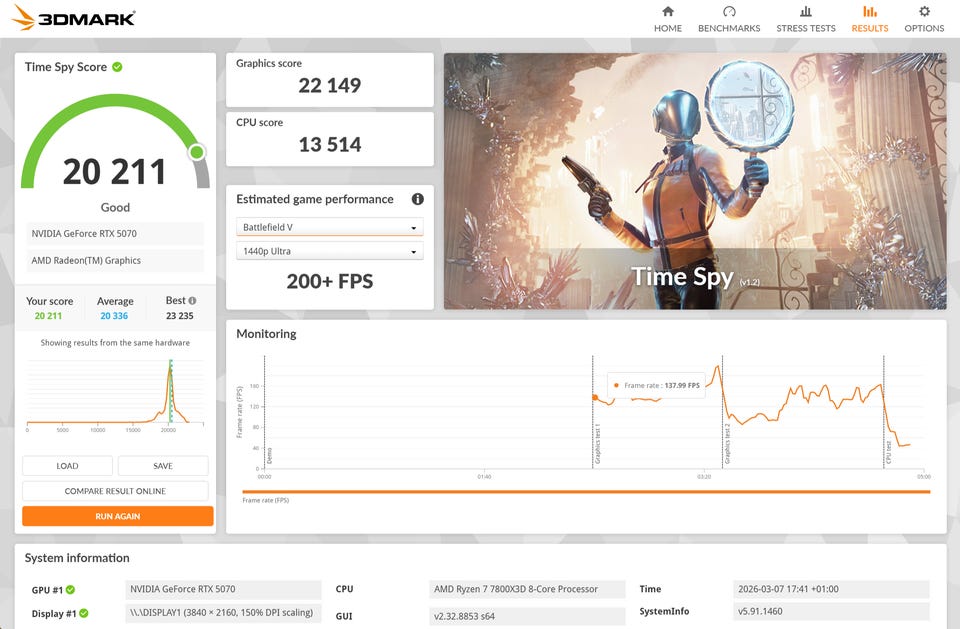The image size is (960, 629).
Task: Click NVIDIA GeForce RTX 5070 under the score
Action: click(115, 233)
